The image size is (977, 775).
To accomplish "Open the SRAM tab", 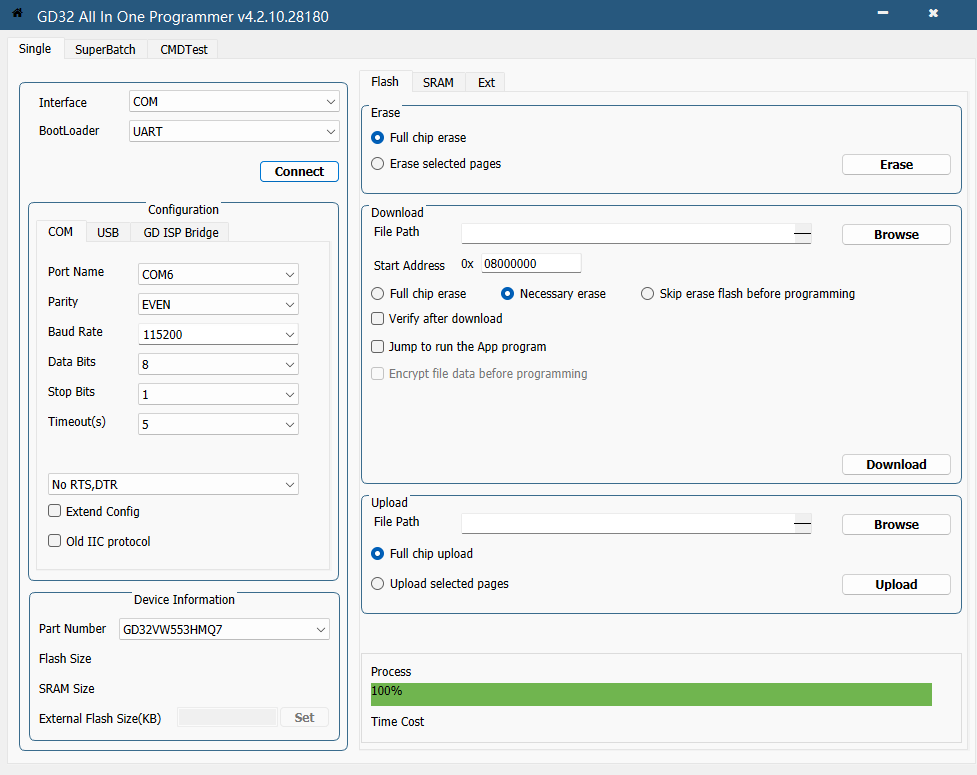I will (x=438, y=83).
